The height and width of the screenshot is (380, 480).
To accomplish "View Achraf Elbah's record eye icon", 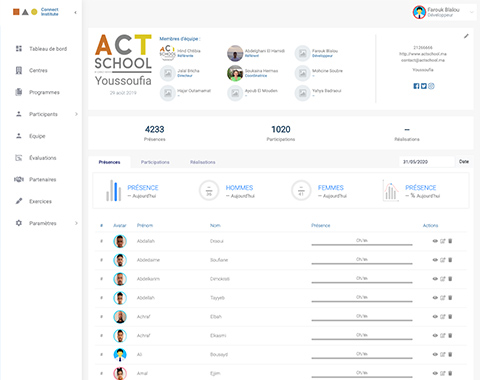I will [x=435, y=316].
